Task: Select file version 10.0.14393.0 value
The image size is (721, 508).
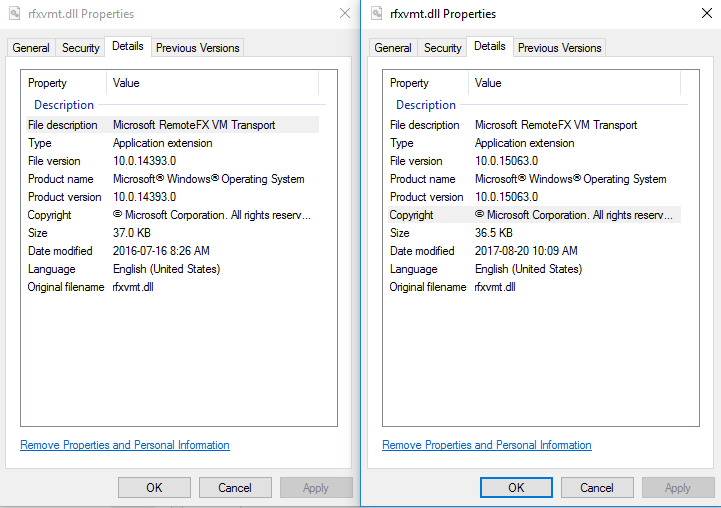Action: click(x=144, y=161)
